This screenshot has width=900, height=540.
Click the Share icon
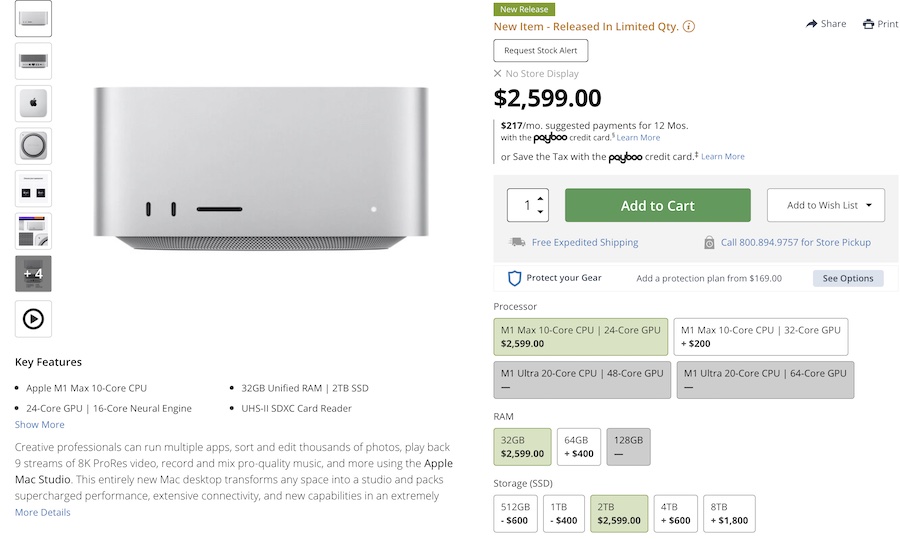click(x=811, y=24)
